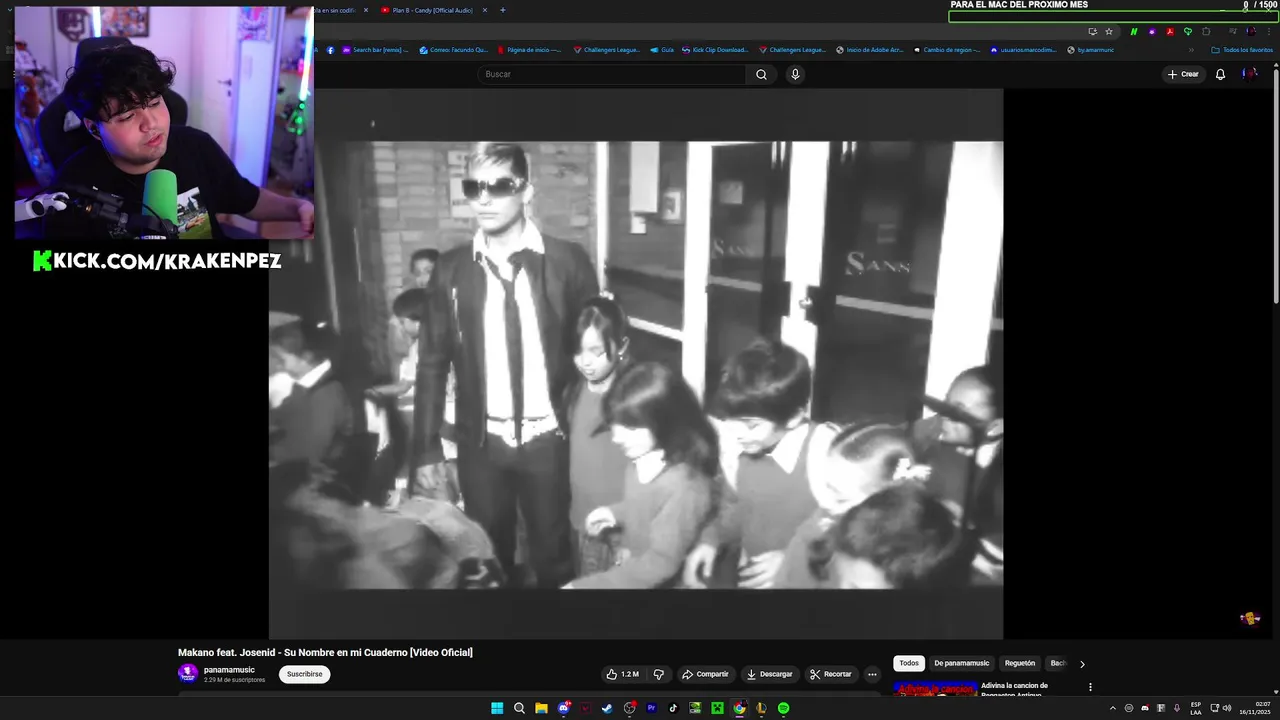This screenshot has height=720, width=1280.
Task: Click the YouTube search magnifier button
Action: click(761, 74)
